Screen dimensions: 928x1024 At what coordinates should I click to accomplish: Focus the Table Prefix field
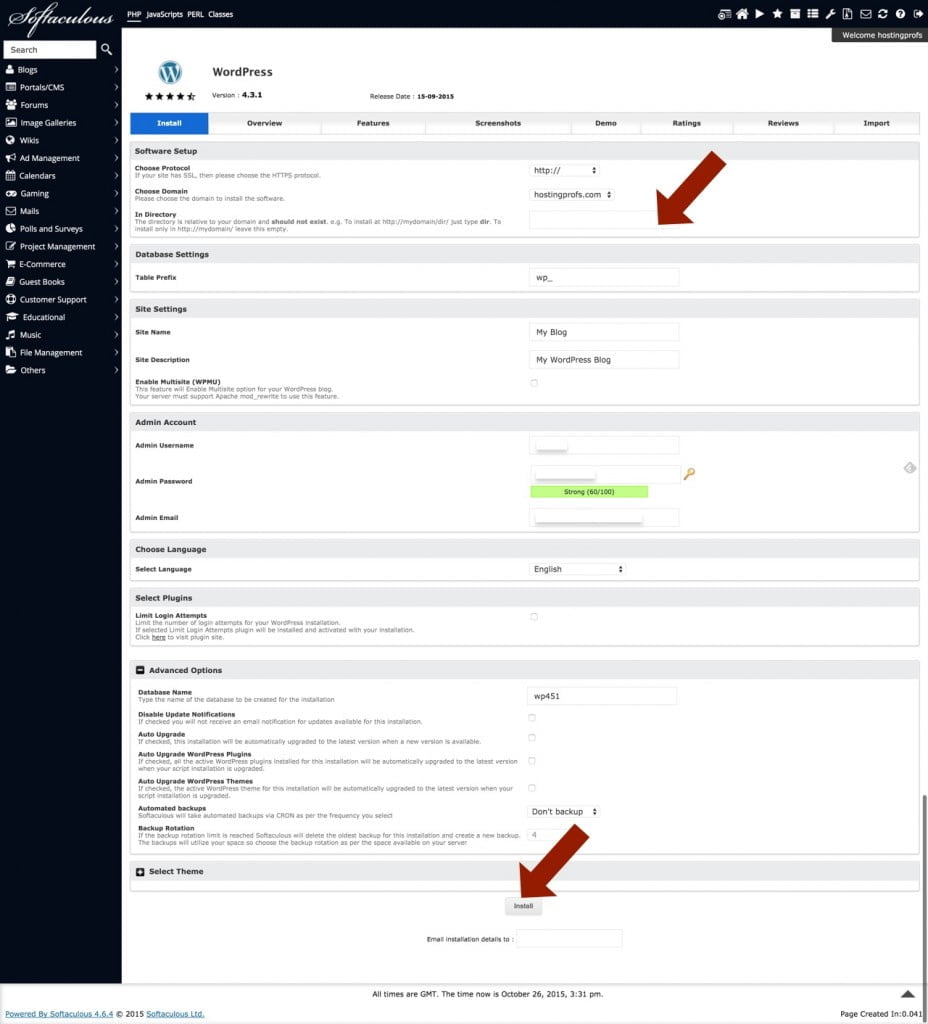point(603,278)
